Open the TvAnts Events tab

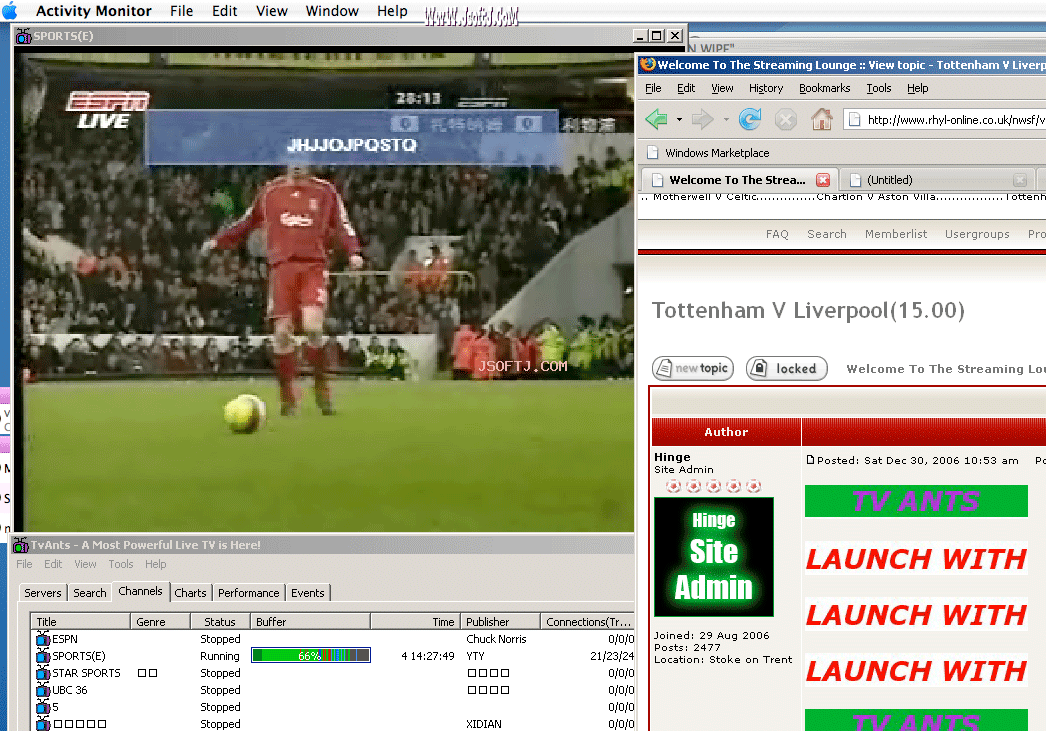pos(308,593)
